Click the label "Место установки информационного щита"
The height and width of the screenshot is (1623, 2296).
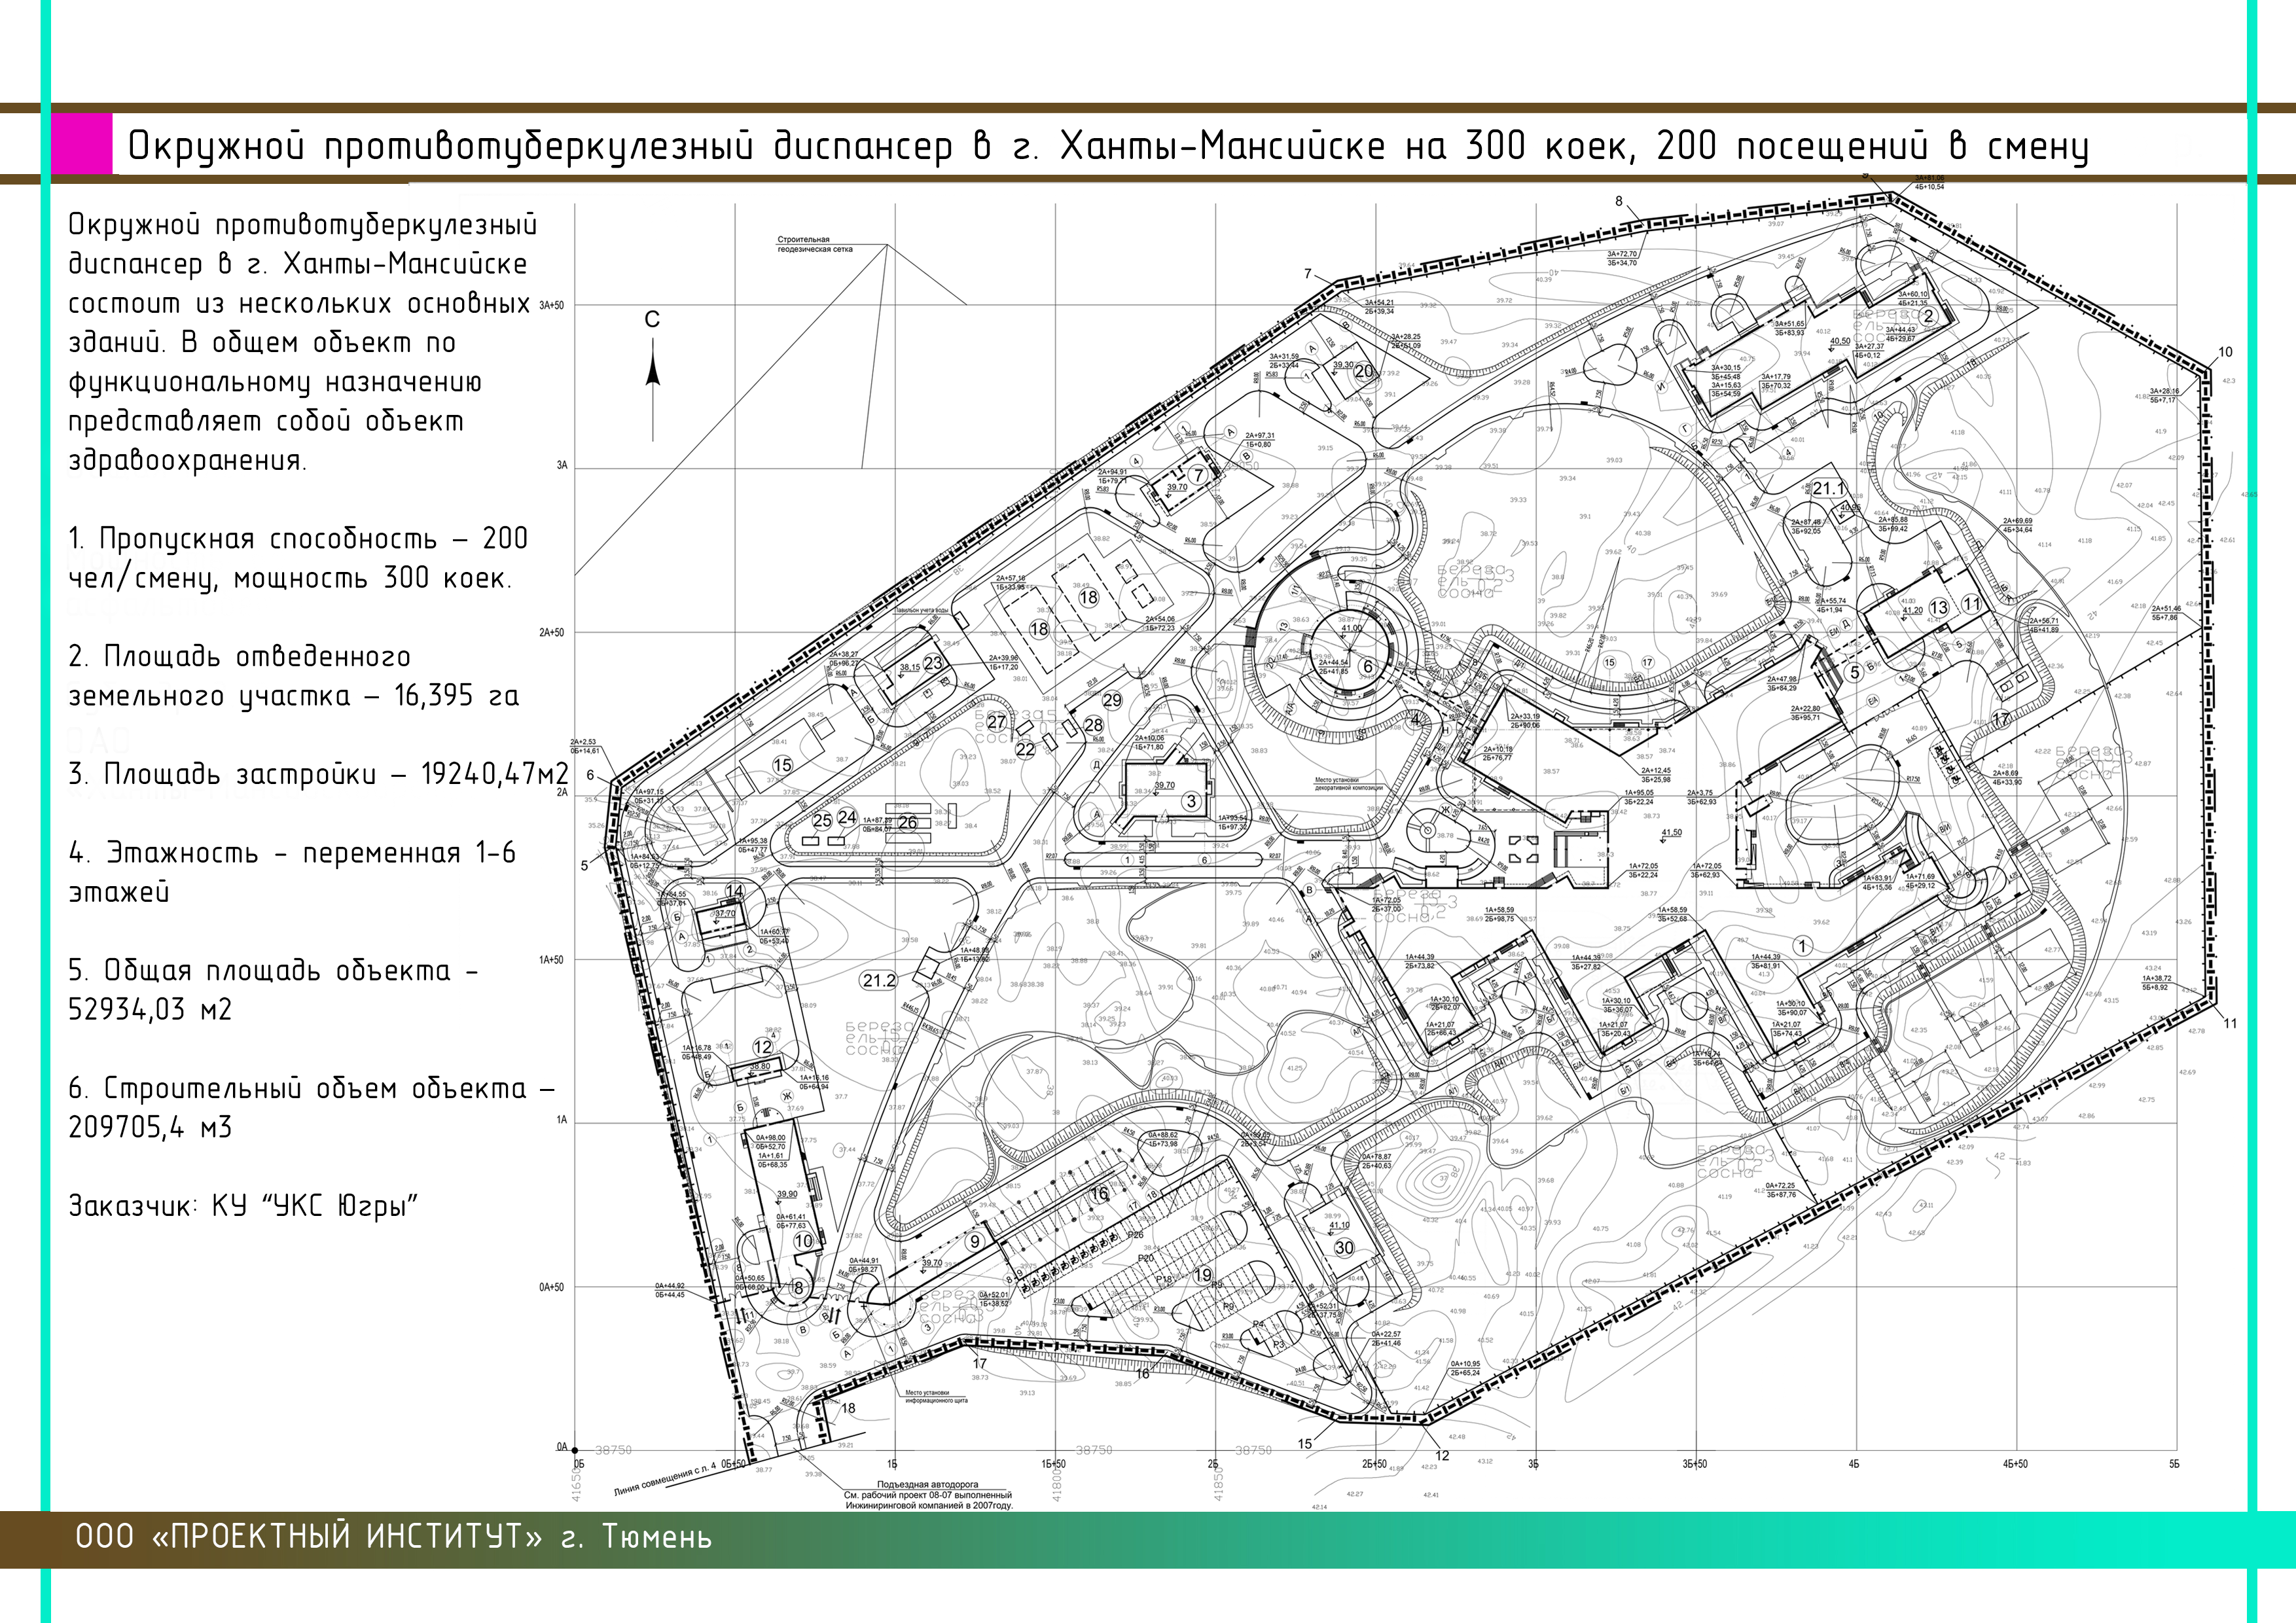936,1396
